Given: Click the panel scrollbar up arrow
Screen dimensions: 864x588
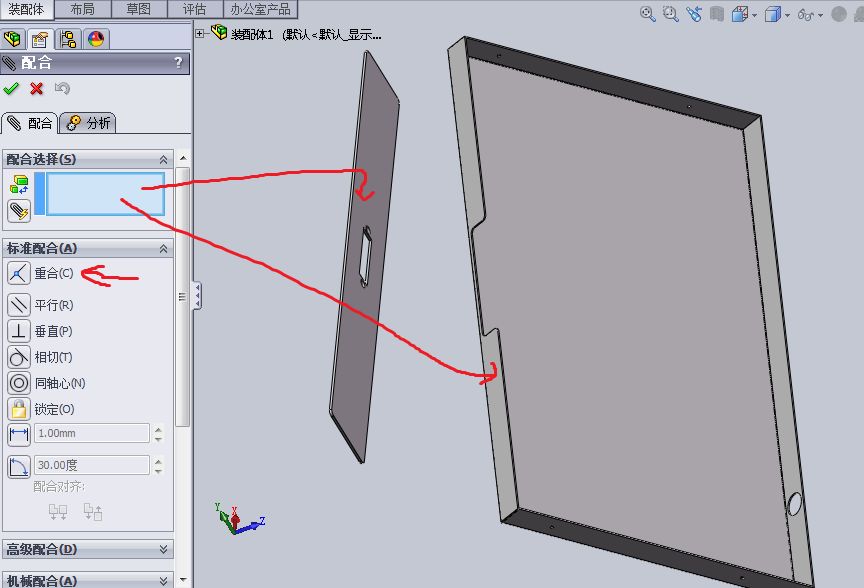Looking at the screenshot, I should click(183, 158).
